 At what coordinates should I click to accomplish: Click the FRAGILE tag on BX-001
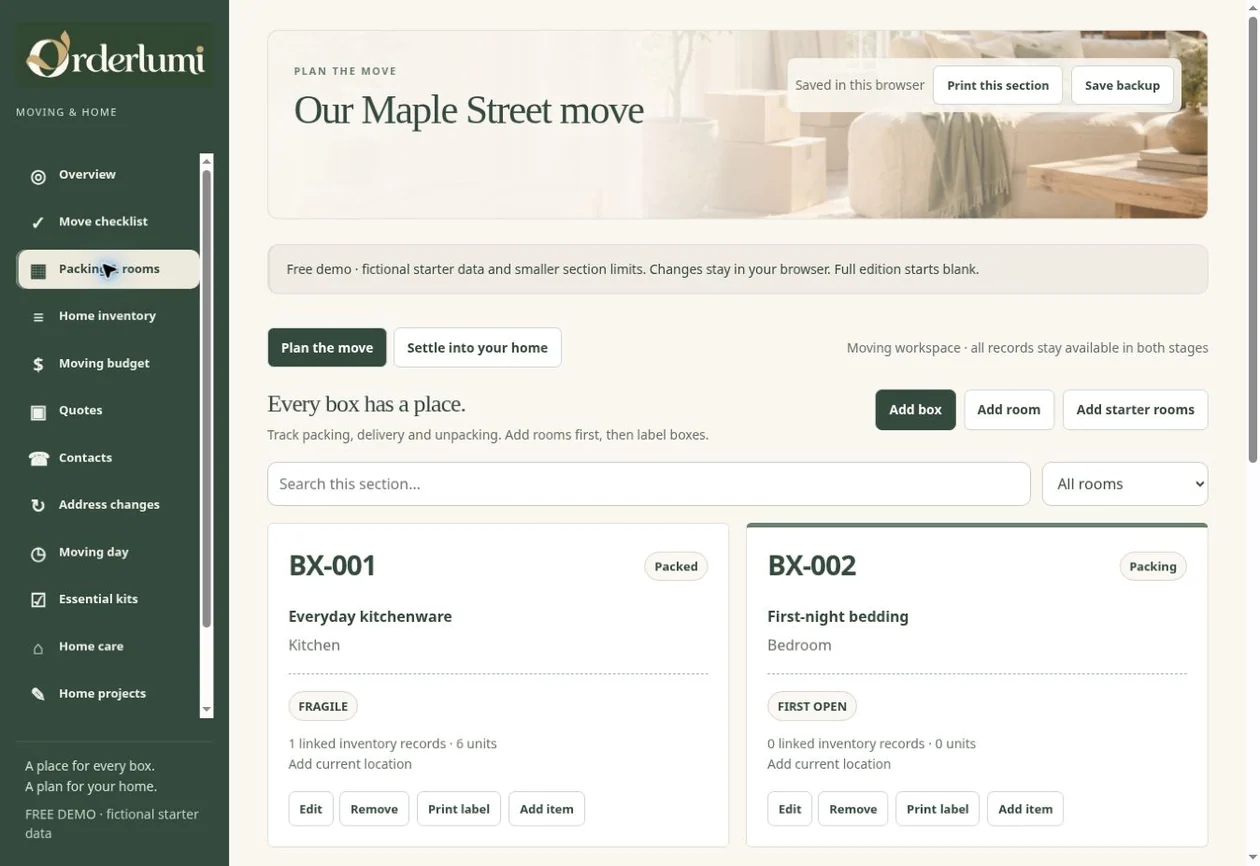click(x=323, y=706)
